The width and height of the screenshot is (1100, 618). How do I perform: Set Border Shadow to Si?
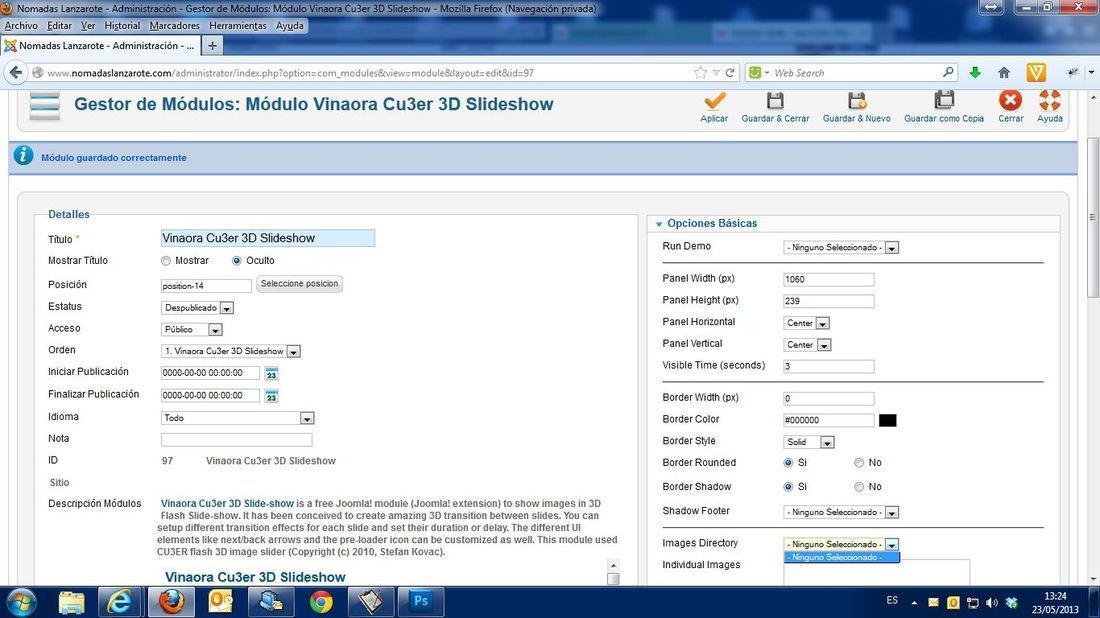(789, 487)
